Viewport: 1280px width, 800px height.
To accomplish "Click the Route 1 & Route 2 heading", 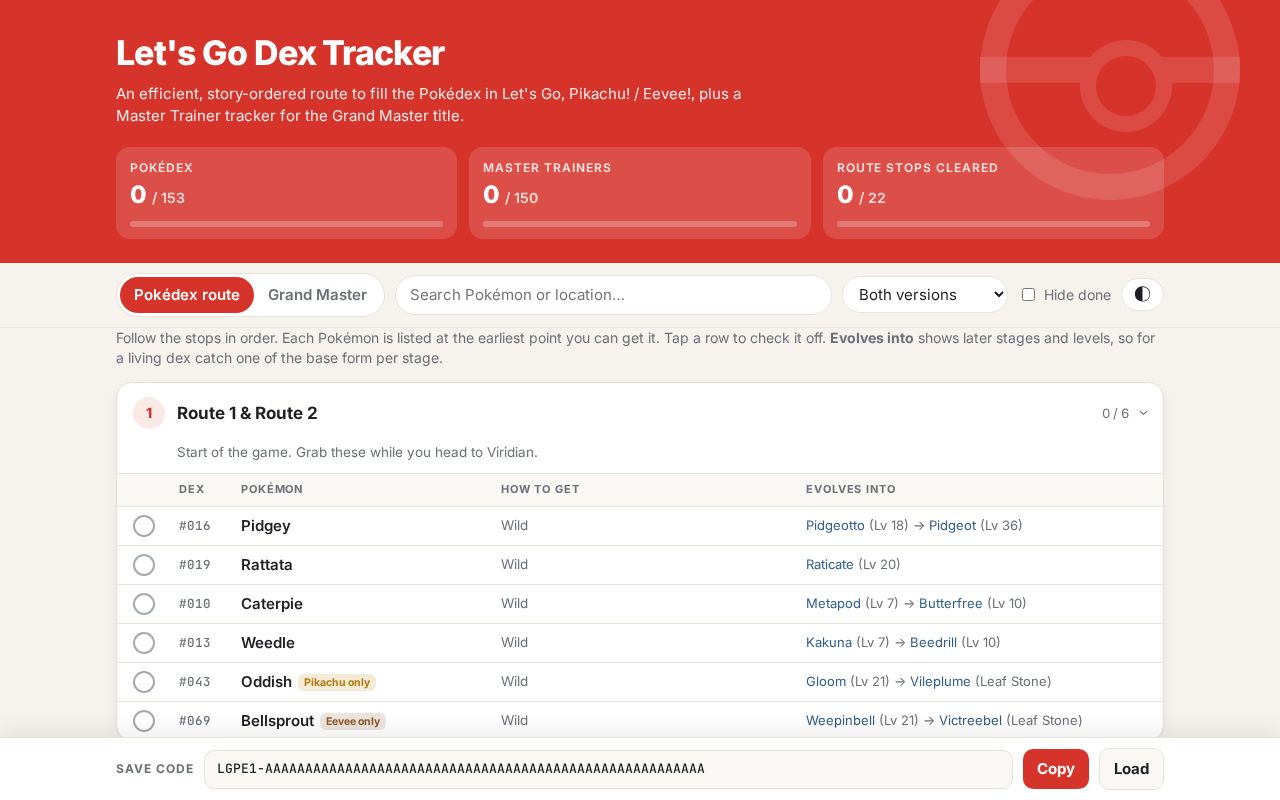I will pyautogui.click(x=247, y=414).
